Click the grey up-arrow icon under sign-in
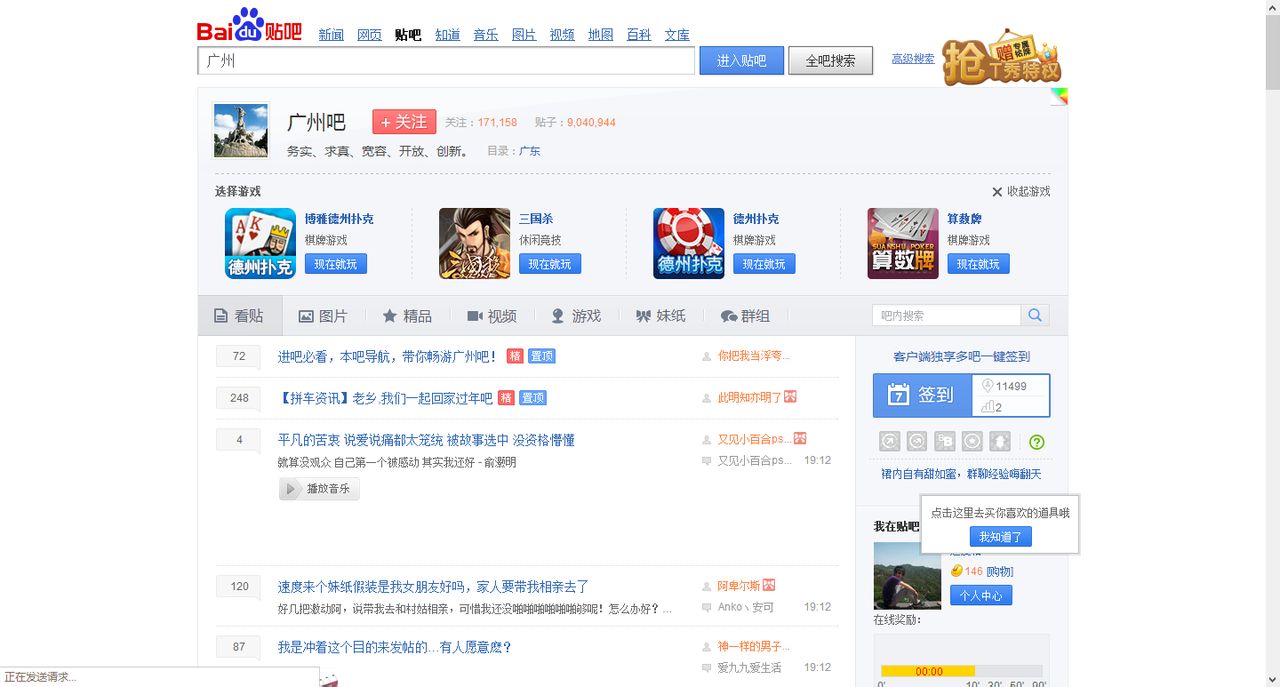Viewport: 1280px width, 687px height. (x=1000, y=441)
